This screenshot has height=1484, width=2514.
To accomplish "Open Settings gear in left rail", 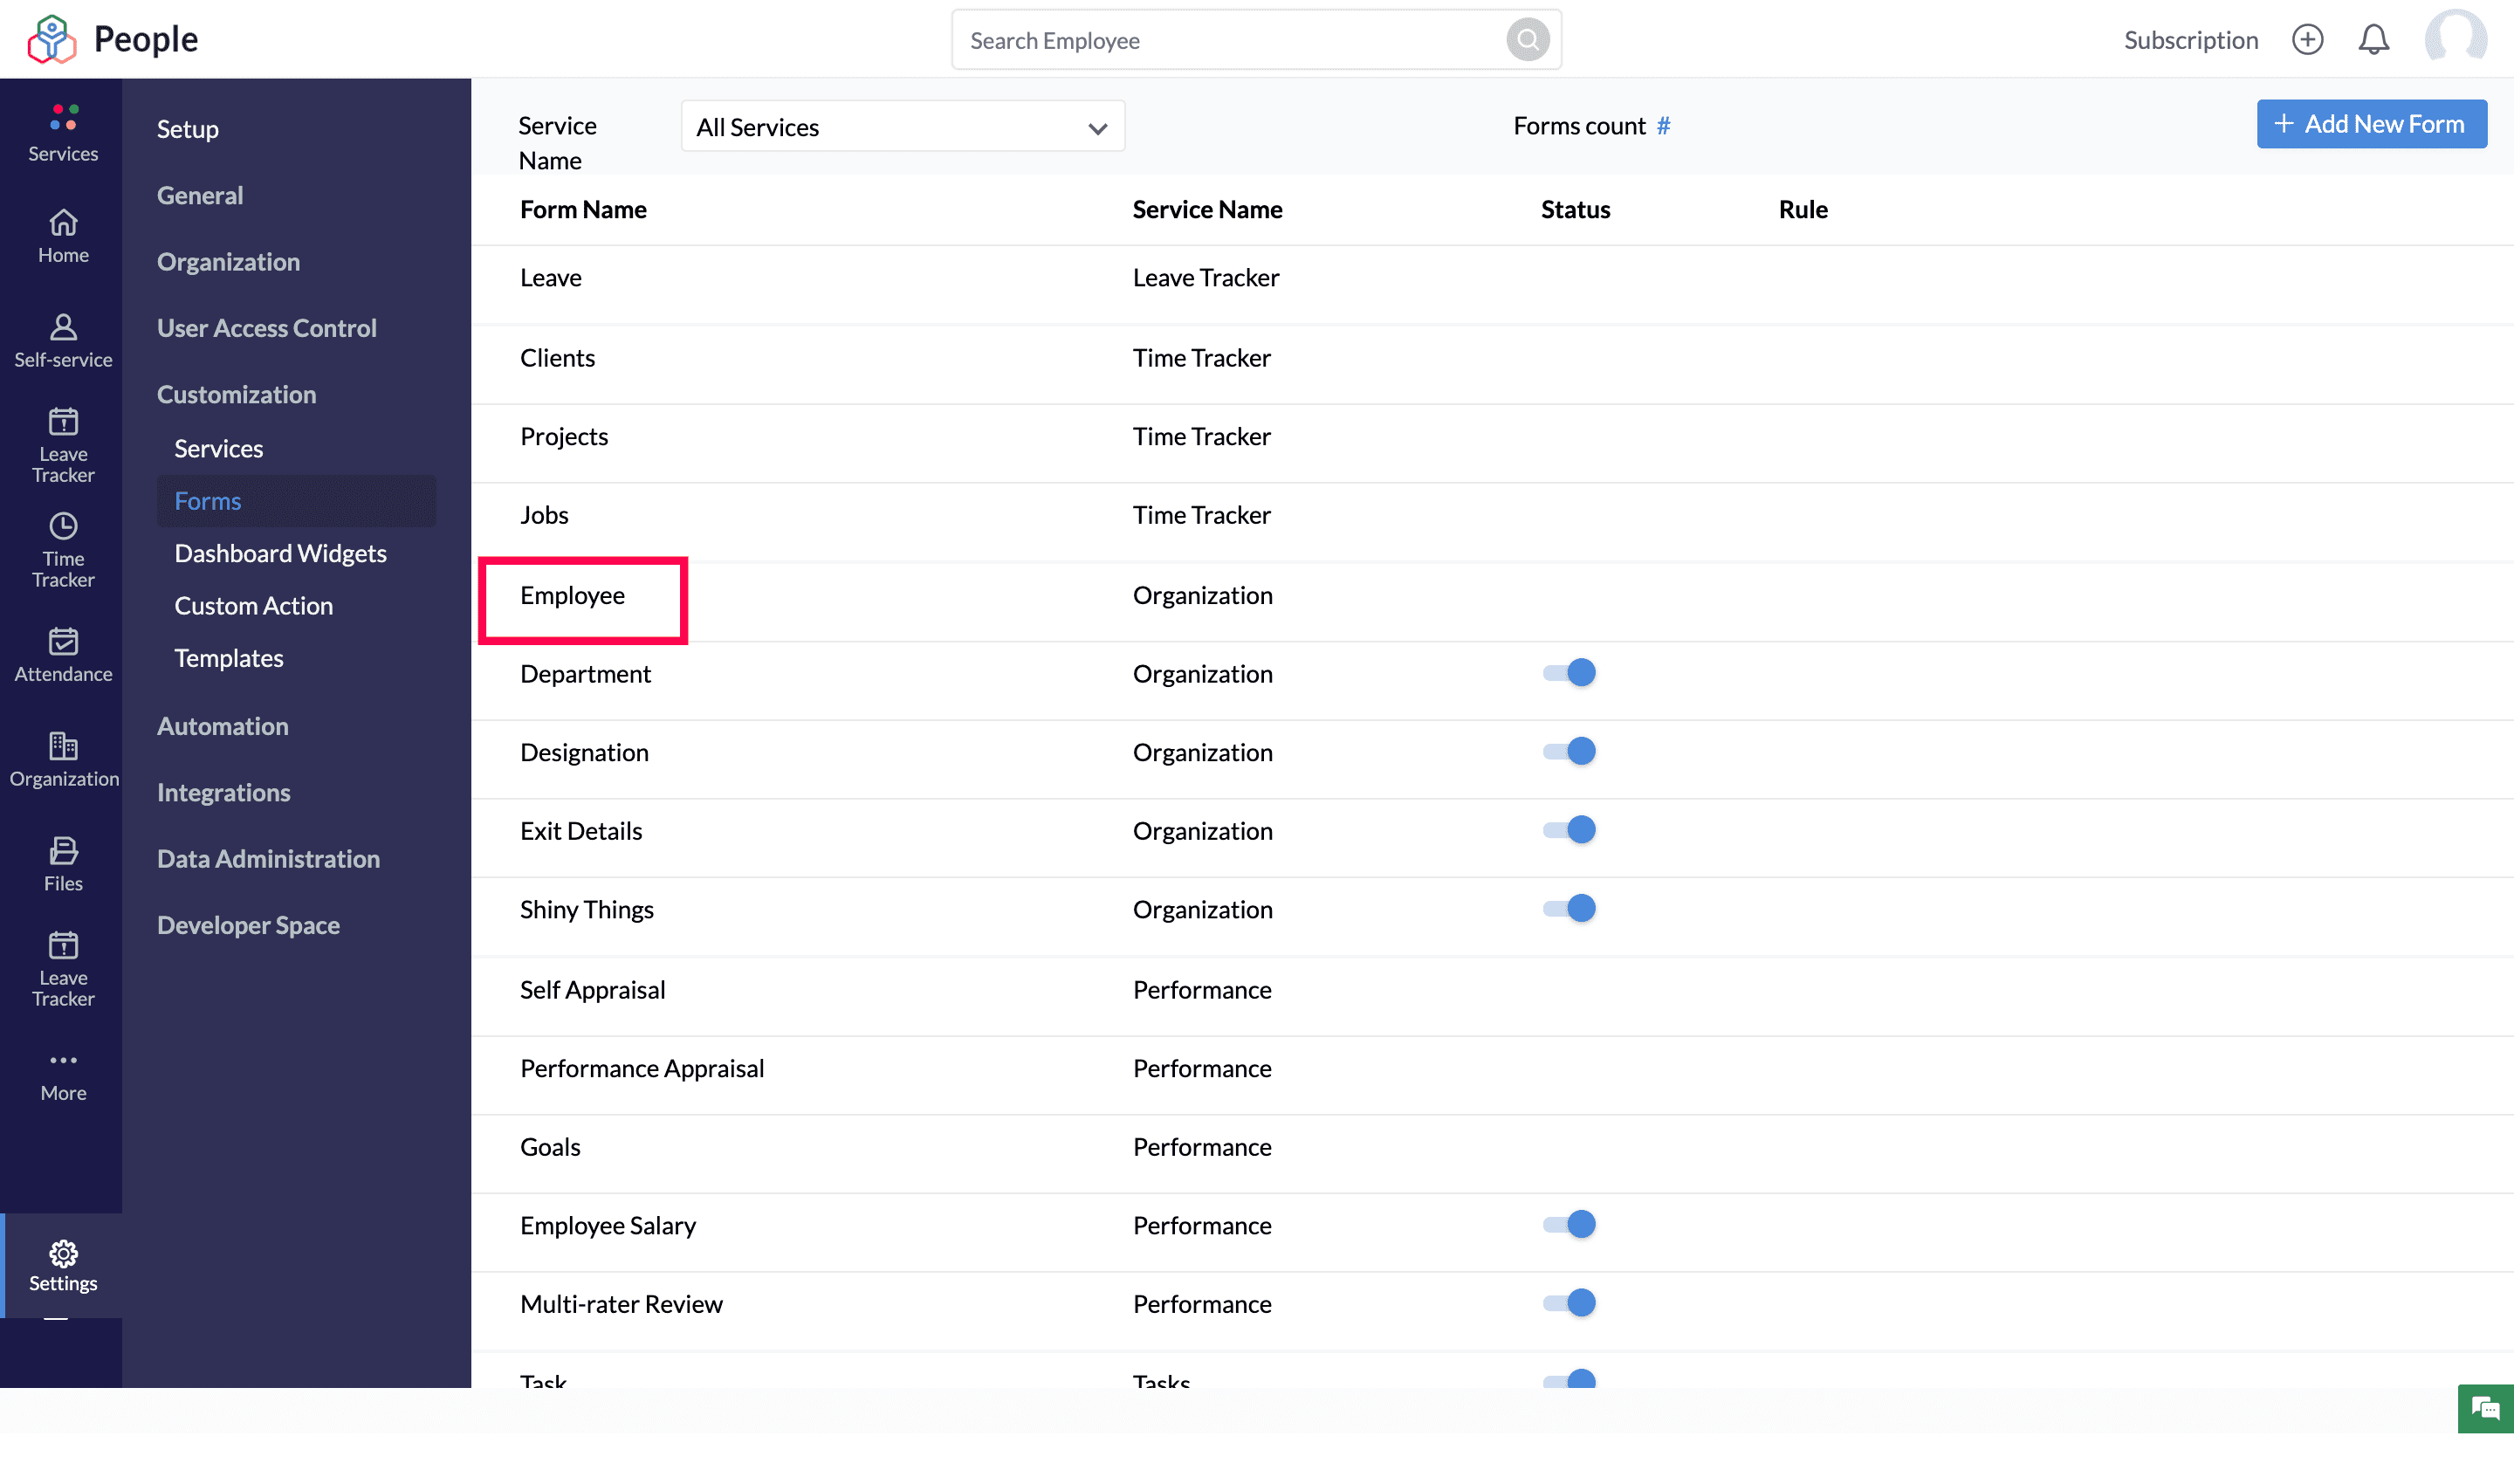I will click(x=63, y=1266).
